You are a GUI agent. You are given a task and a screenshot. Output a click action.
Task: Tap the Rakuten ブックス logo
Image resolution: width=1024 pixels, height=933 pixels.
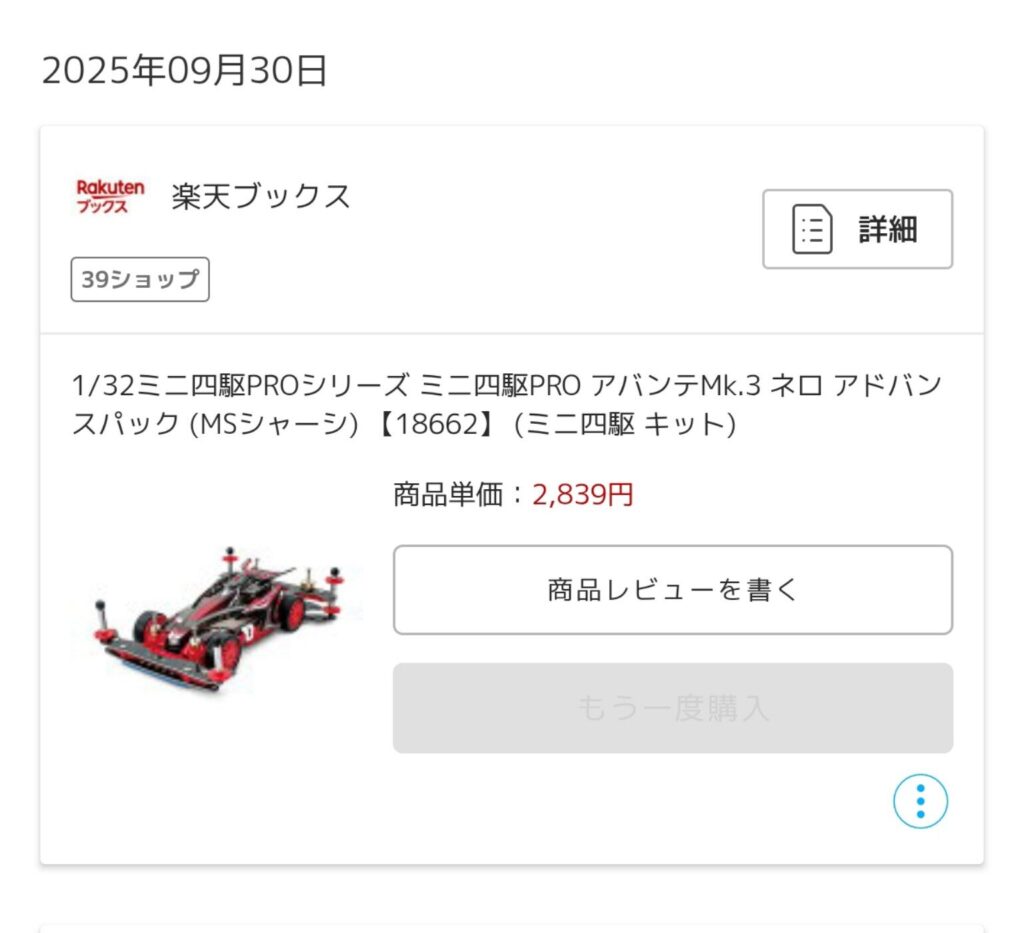(110, 197)
